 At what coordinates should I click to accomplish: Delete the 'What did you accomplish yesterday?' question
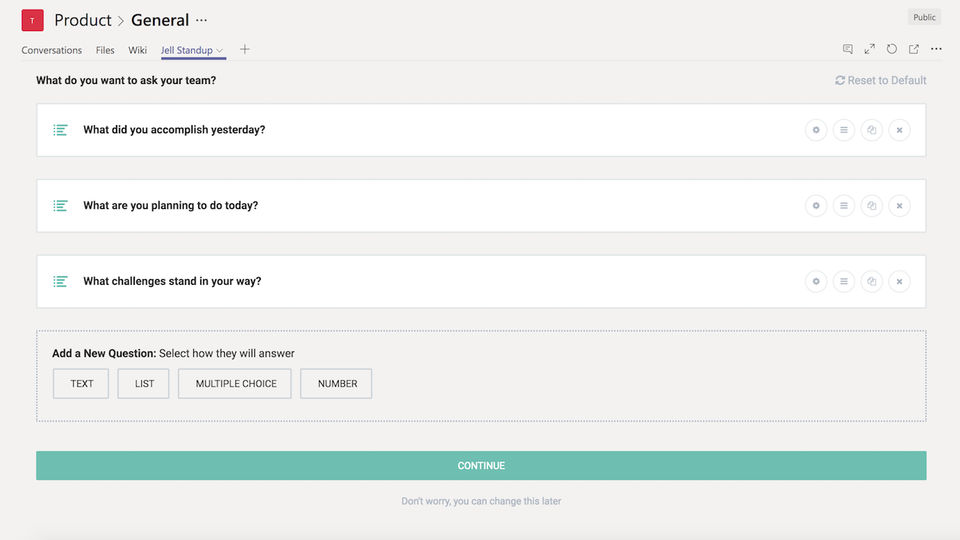(899, 130)
